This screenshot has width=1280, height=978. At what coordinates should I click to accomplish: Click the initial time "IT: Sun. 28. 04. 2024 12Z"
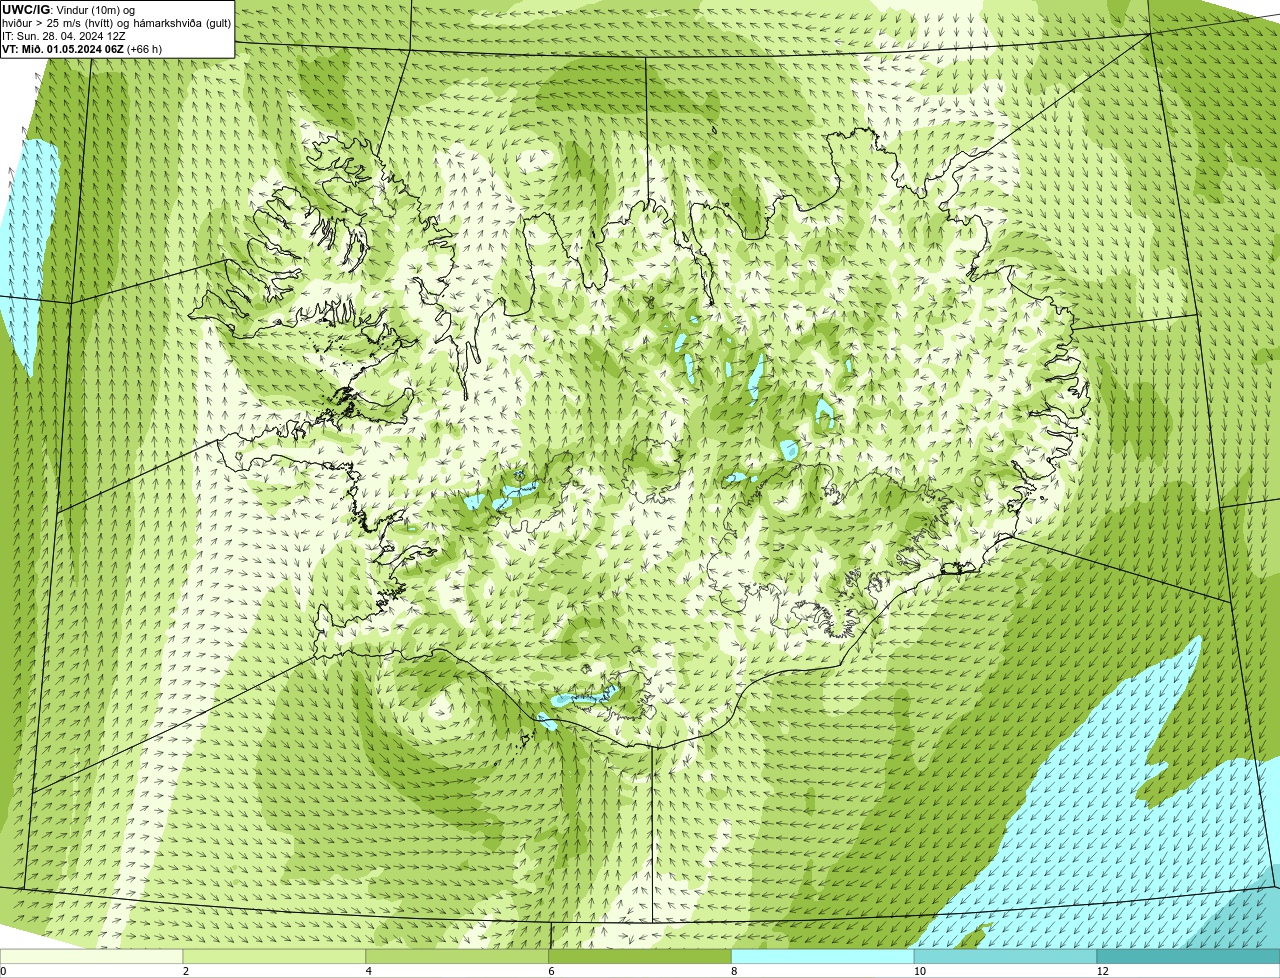64,35
